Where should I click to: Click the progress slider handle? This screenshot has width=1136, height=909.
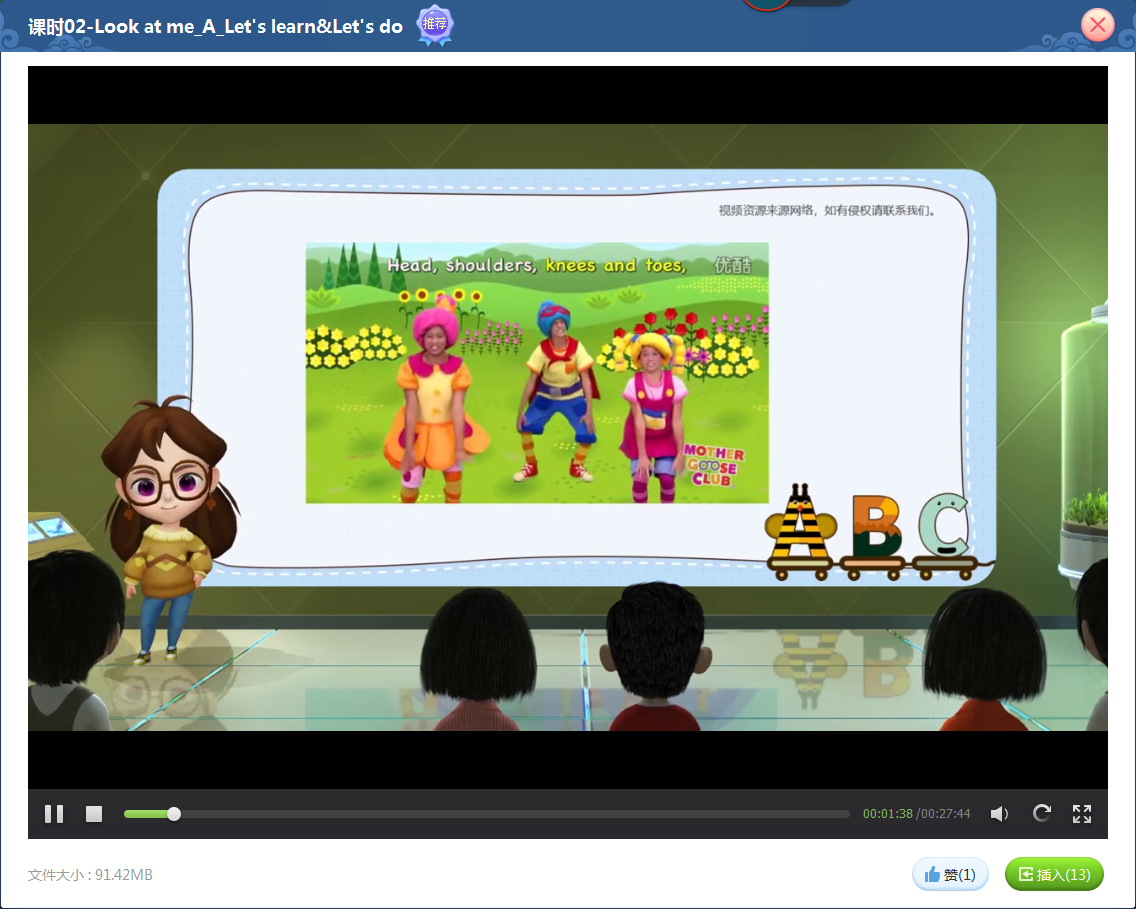coord(174,814)
